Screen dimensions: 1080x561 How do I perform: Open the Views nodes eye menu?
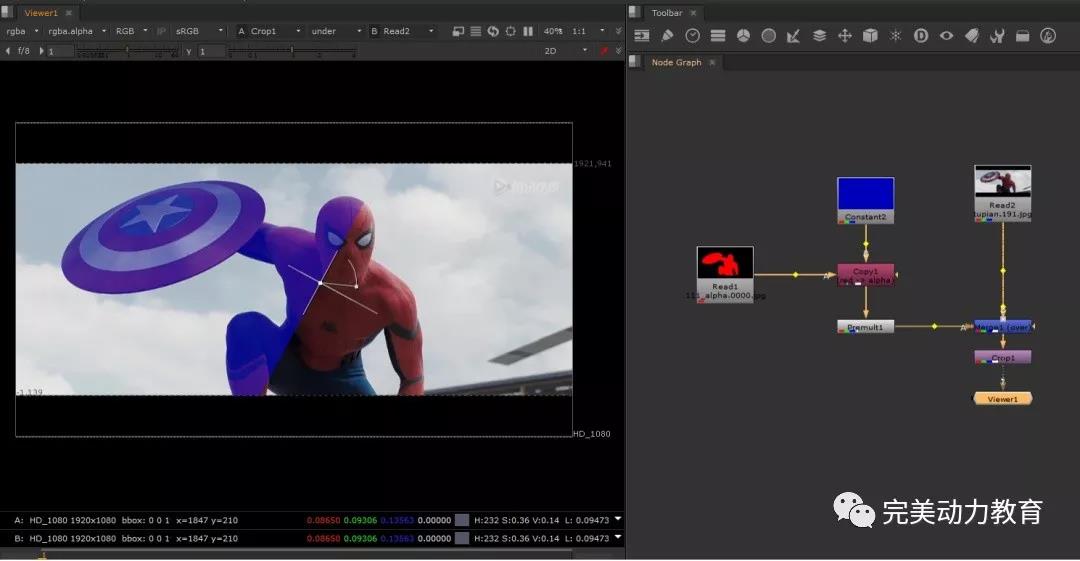946,36
